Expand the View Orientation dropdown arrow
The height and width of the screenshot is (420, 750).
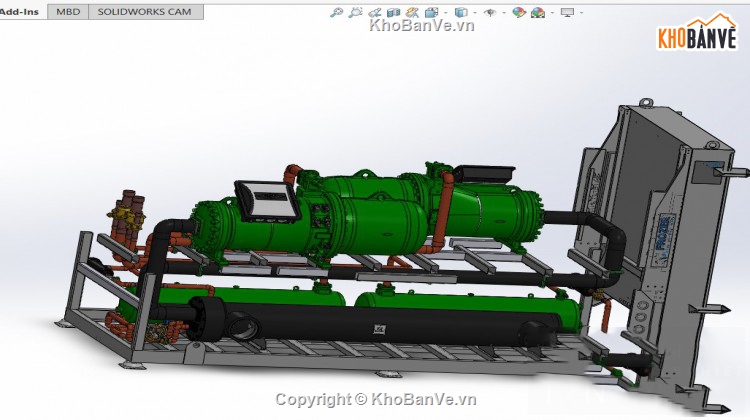click(446, 12)
